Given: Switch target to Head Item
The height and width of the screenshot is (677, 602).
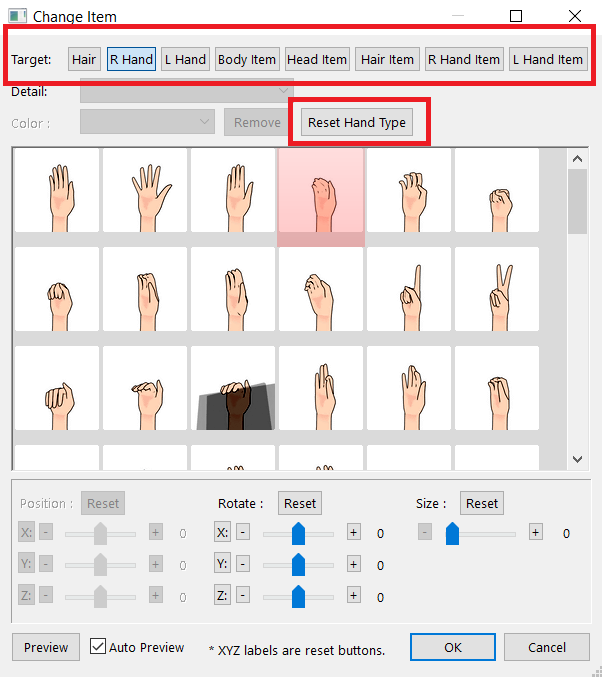Looking at the screenshot, I should pos(317,59).
